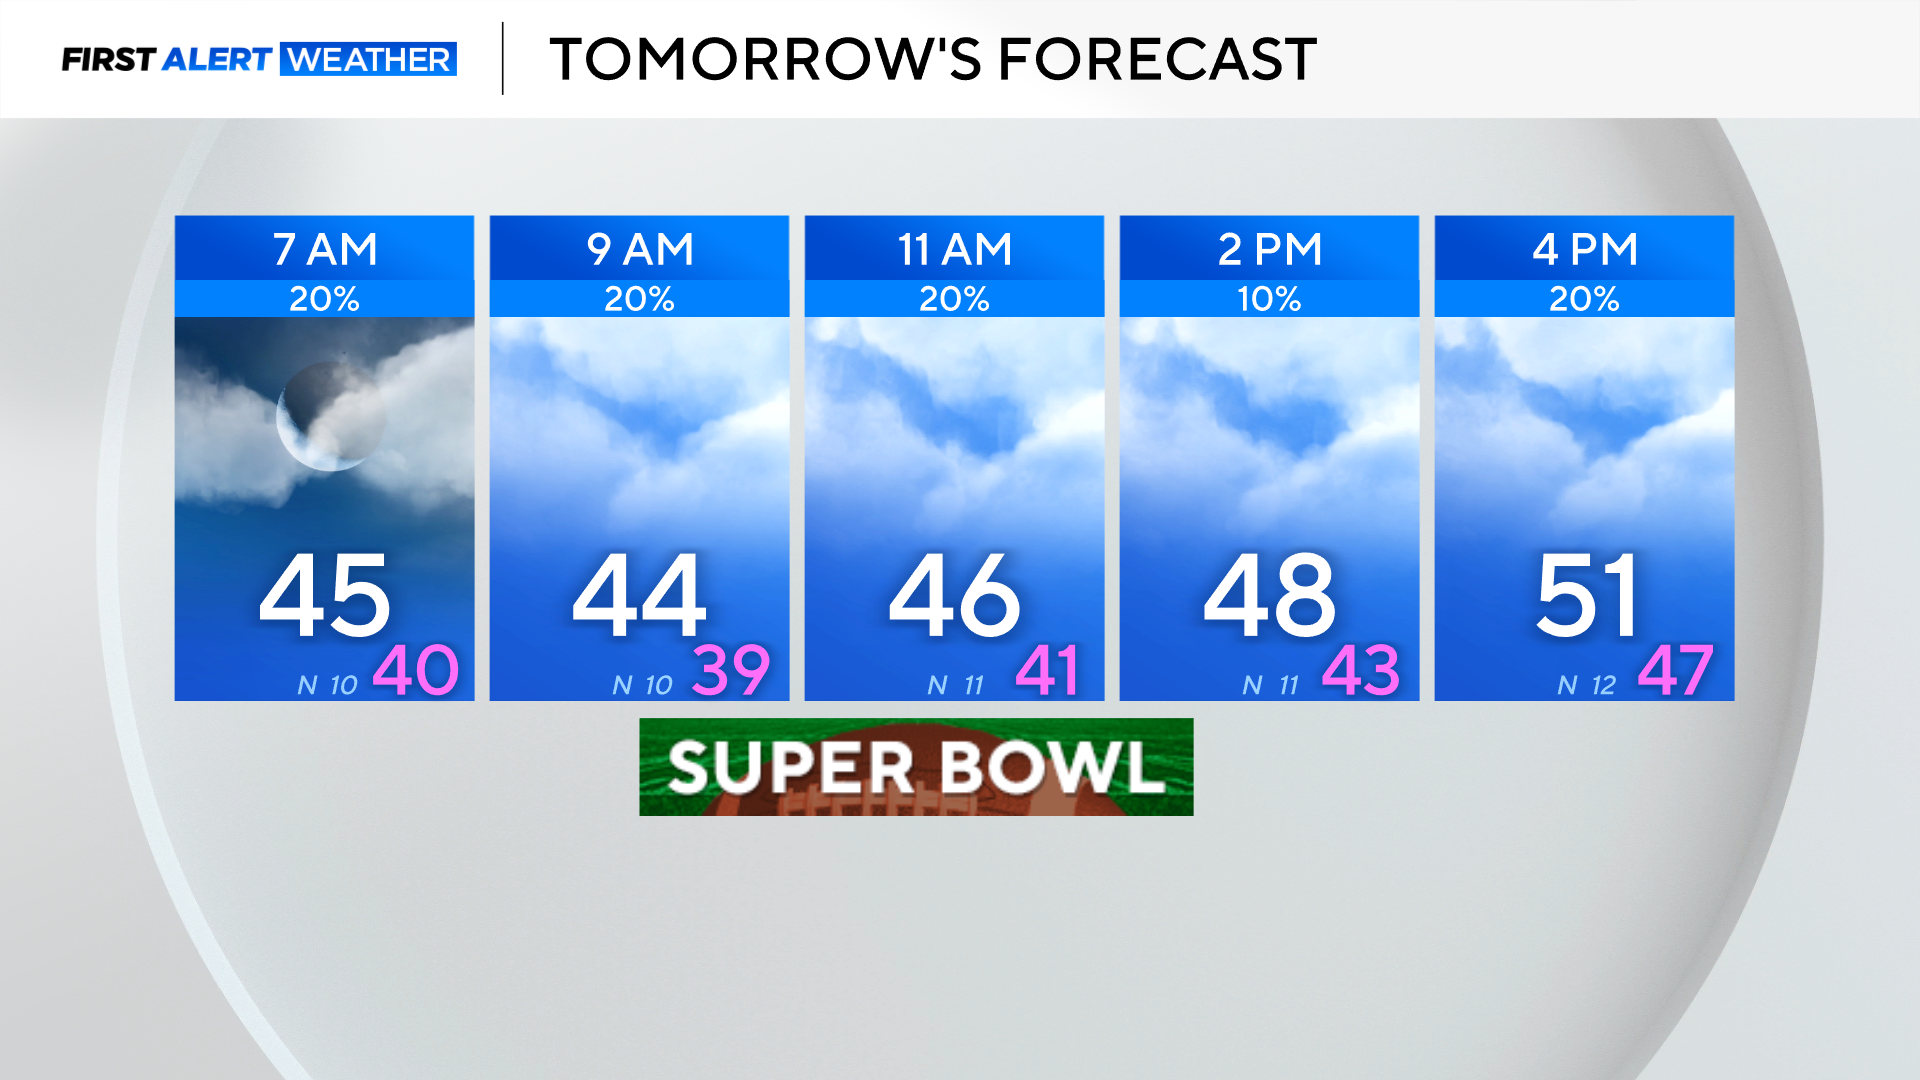Select the 4 PM forecast header

(x=1584, y=248)
